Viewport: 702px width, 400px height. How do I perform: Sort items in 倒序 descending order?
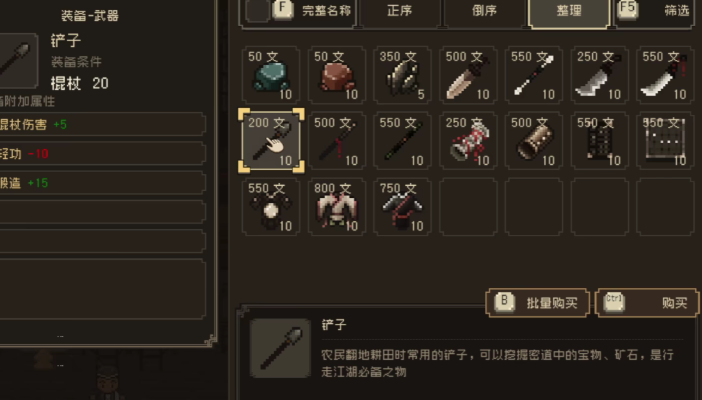pyautogui.click(x=484, y=11)
